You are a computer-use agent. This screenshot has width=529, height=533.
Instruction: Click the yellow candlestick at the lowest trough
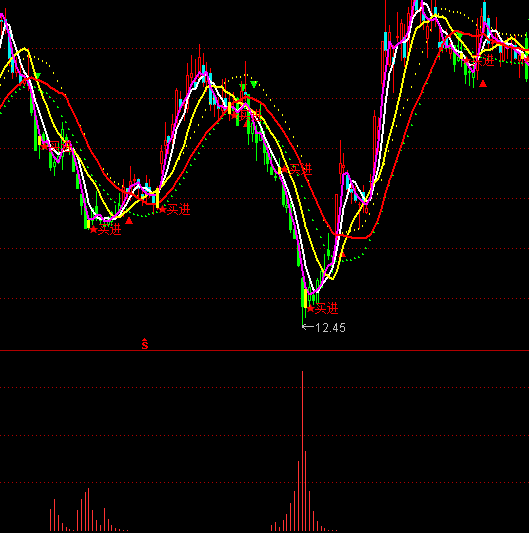[305, 298]
